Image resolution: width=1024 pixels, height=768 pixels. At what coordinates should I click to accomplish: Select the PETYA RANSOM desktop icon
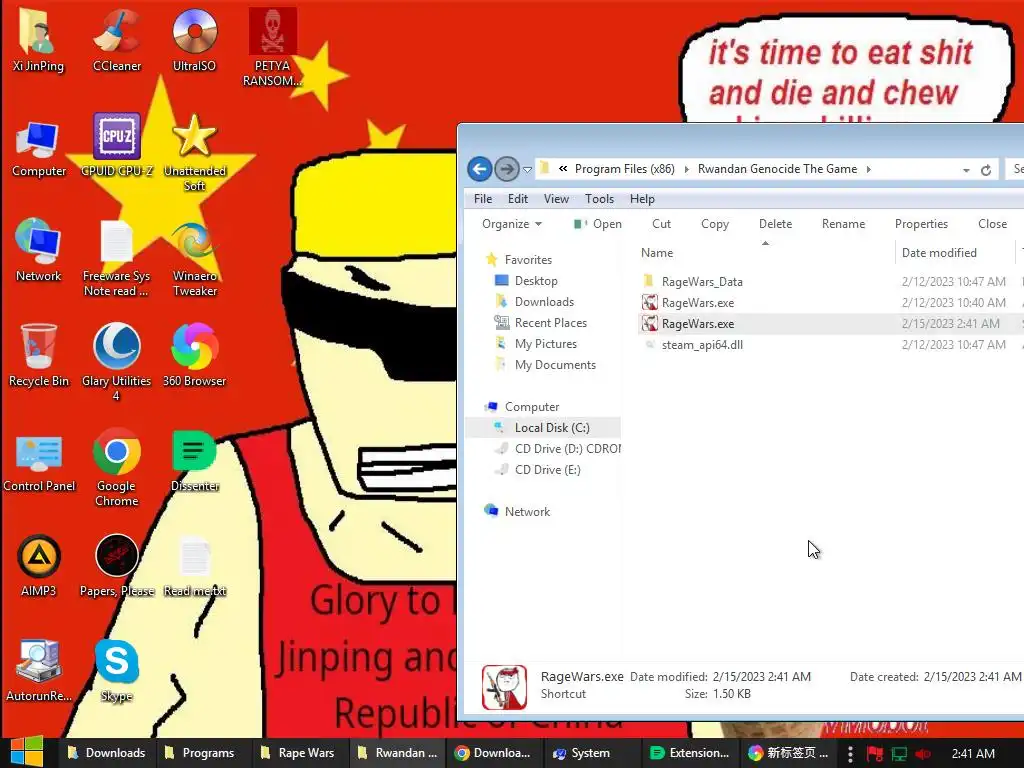(x=272, y=47)
